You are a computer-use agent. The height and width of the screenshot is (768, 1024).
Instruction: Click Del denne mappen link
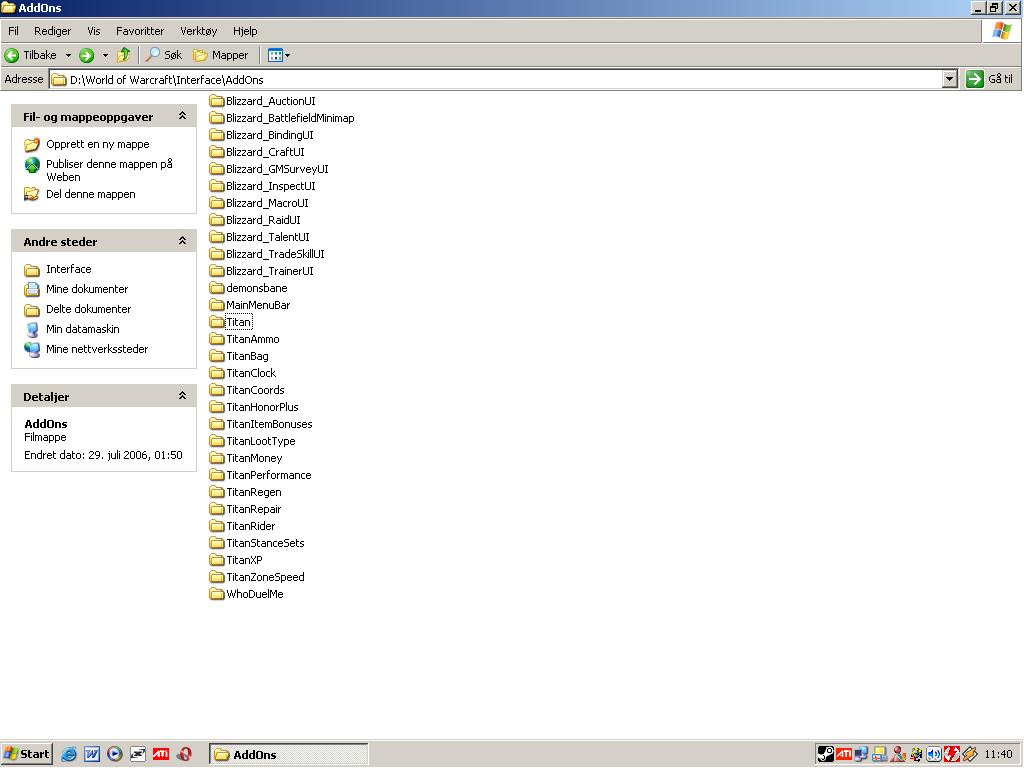(x=90, y=194)
